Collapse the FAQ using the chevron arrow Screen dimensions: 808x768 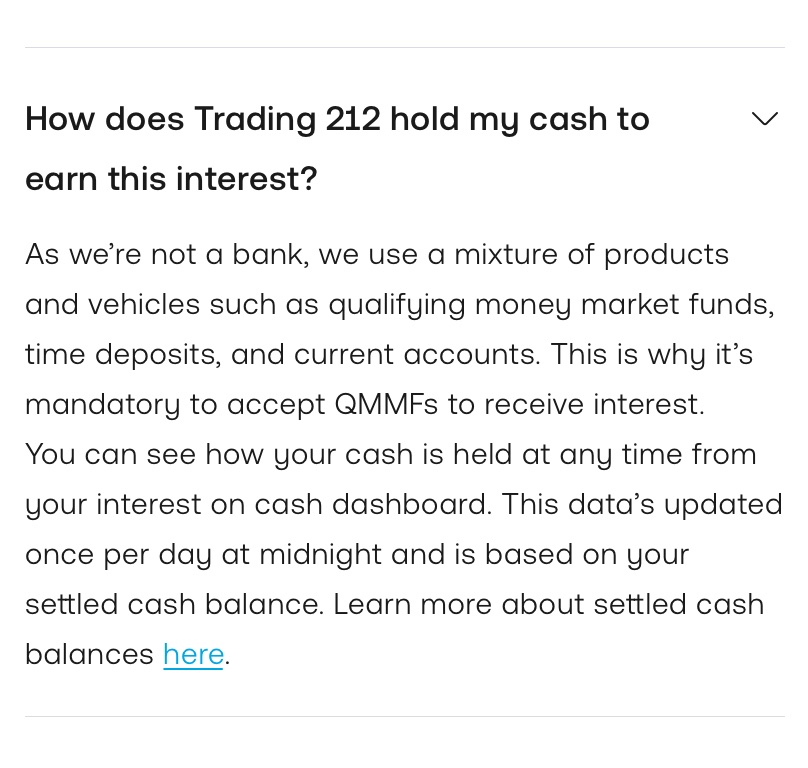coord(765,119)
